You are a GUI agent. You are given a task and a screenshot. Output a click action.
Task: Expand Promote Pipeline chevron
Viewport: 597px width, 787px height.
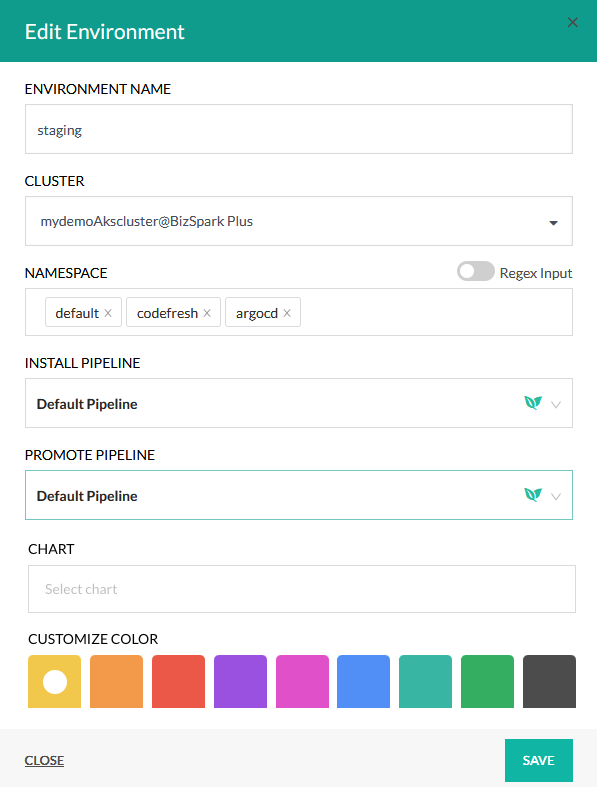pyautogui.click(x=556, y=496)
